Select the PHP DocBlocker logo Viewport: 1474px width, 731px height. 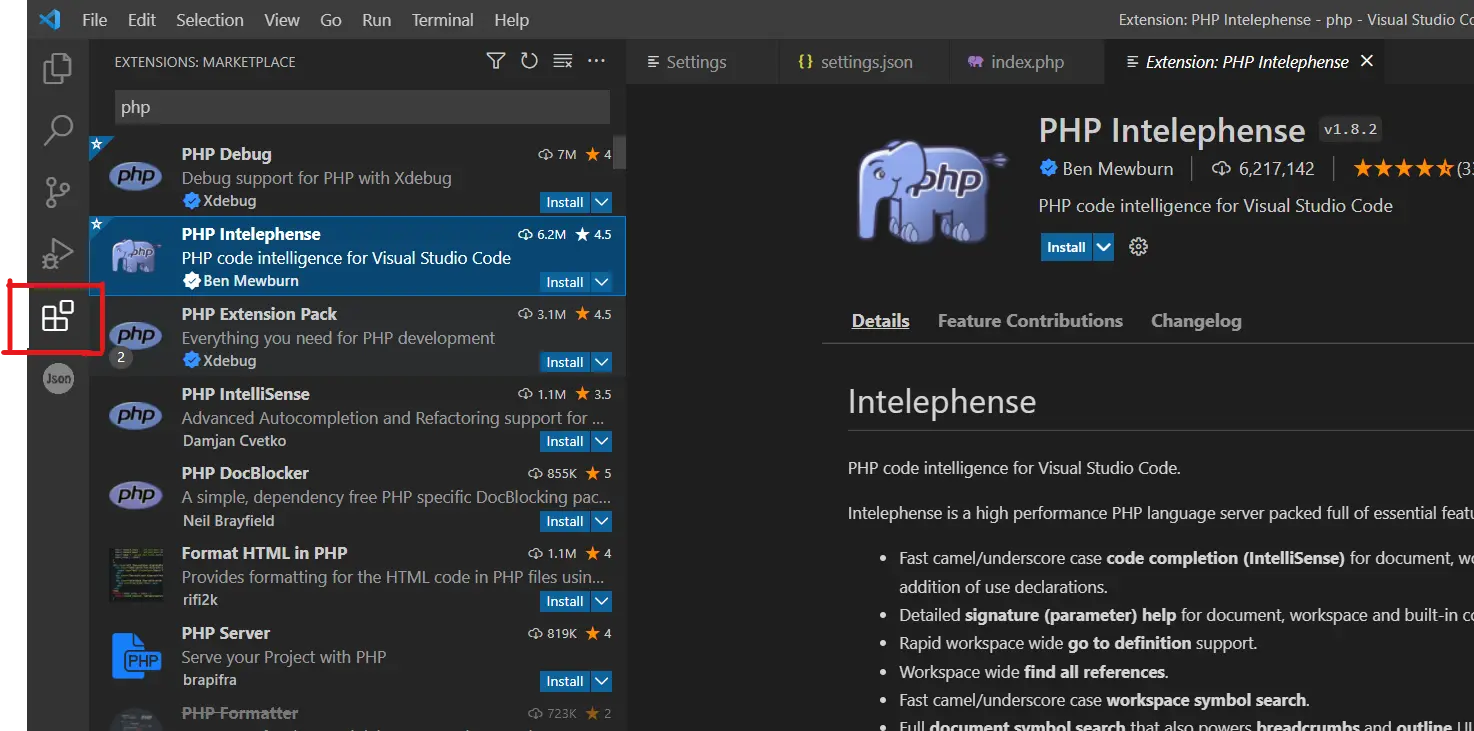(x=135, y=495)
